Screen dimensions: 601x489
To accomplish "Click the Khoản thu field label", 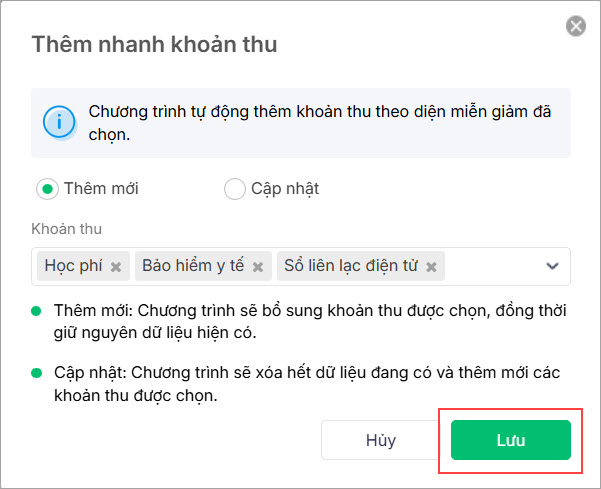I will tap(66, 229).
